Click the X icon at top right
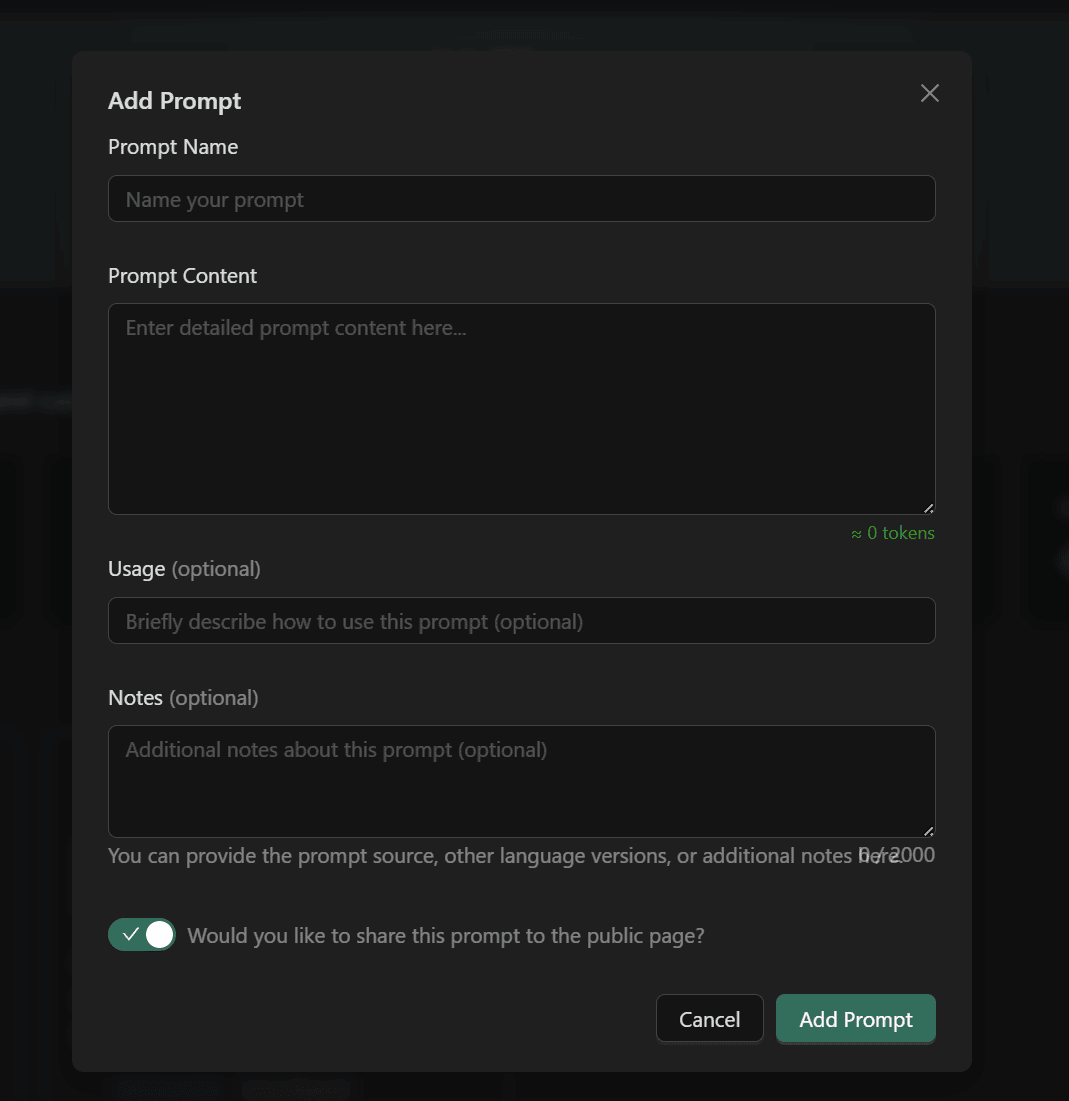 (929, 93)
